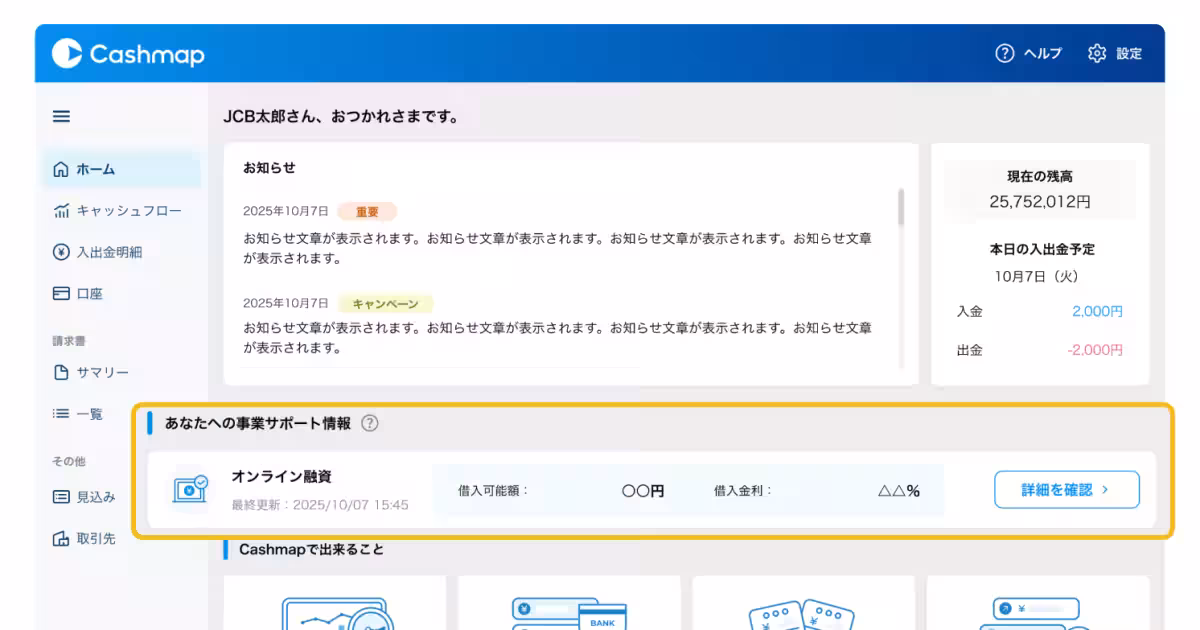Select the ホーム house icon in sidebar
The height and width of the screenshot is (630, 1200).
pyautogui.click(x=59, y=170)
